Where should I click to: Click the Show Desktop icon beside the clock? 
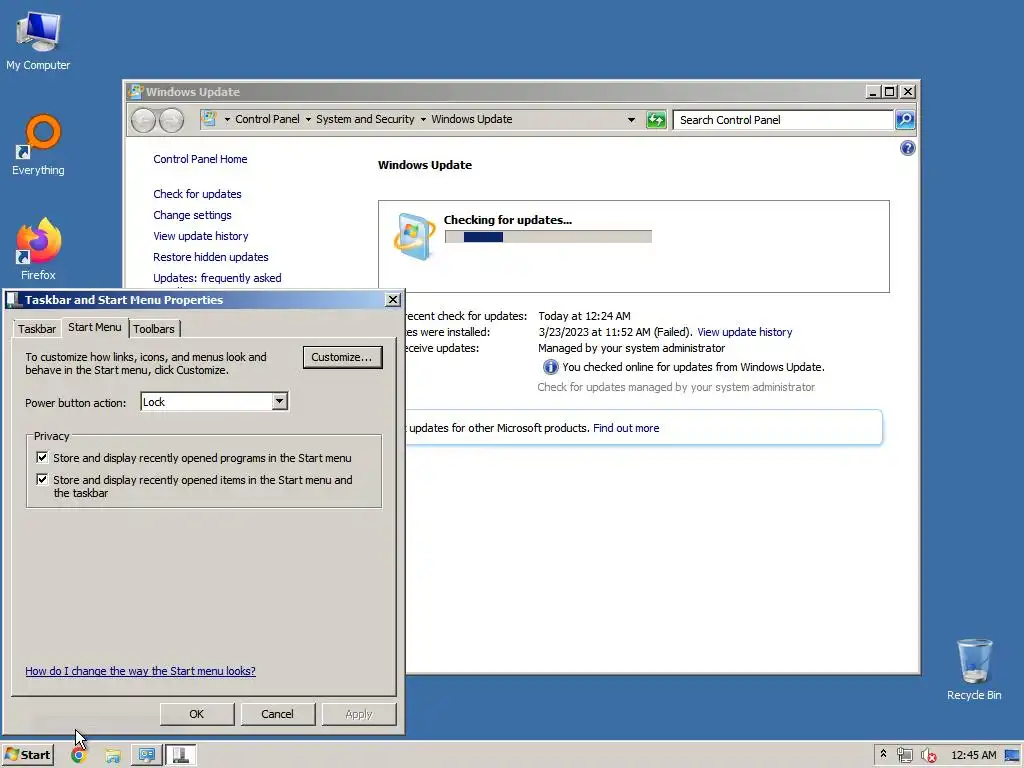pos(1013,755)
